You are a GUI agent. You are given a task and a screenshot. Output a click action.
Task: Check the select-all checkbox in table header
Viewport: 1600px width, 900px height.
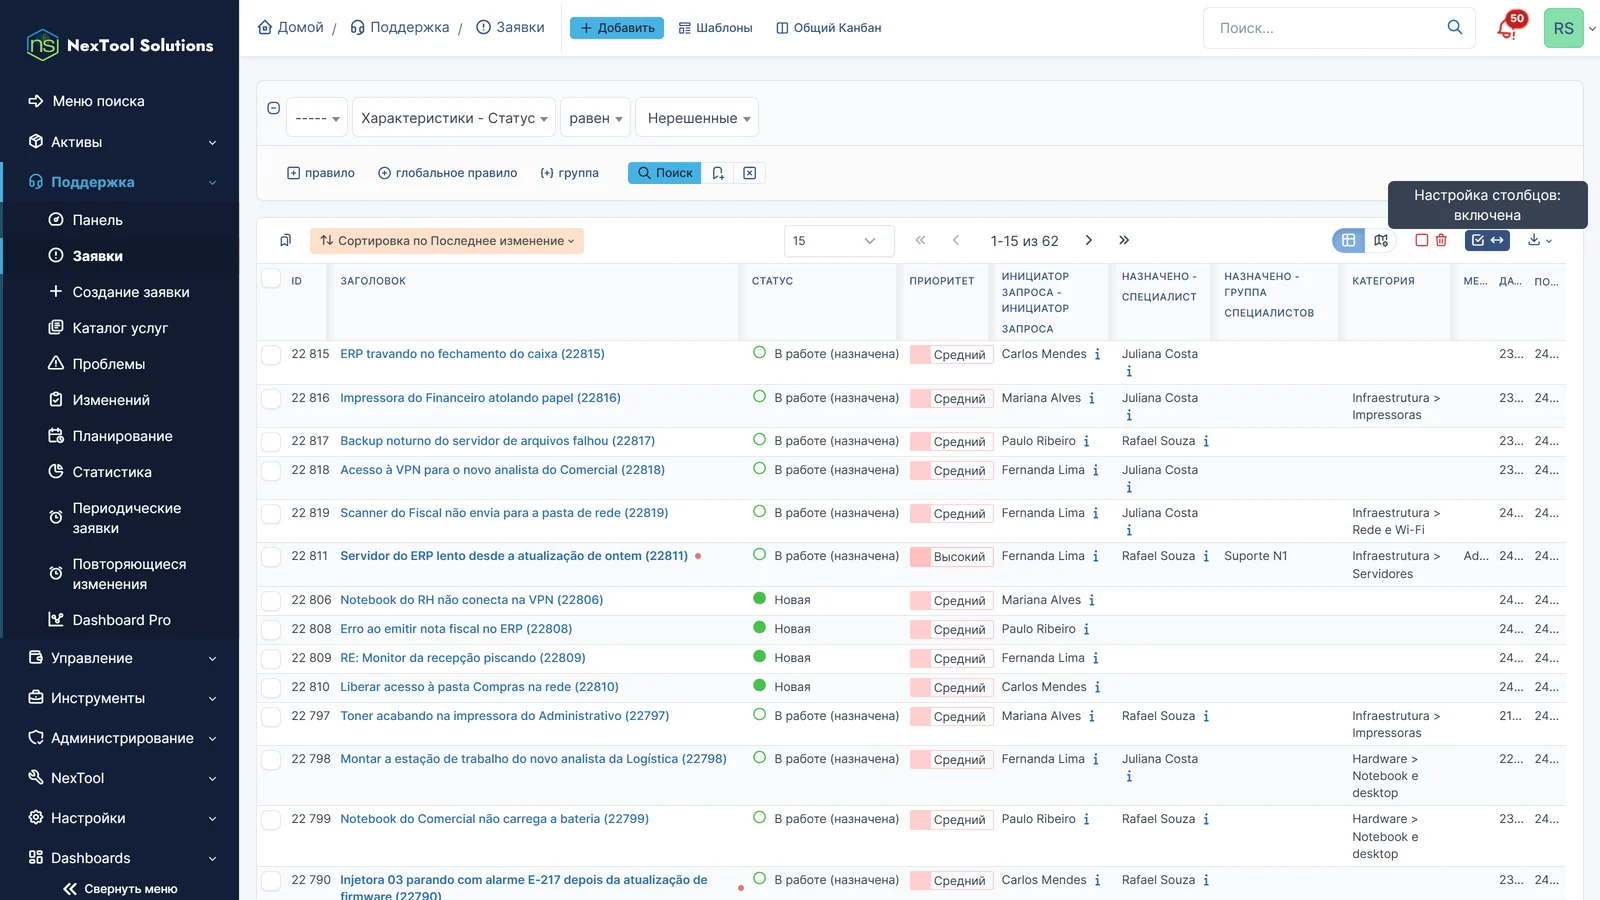click(271, 279)
